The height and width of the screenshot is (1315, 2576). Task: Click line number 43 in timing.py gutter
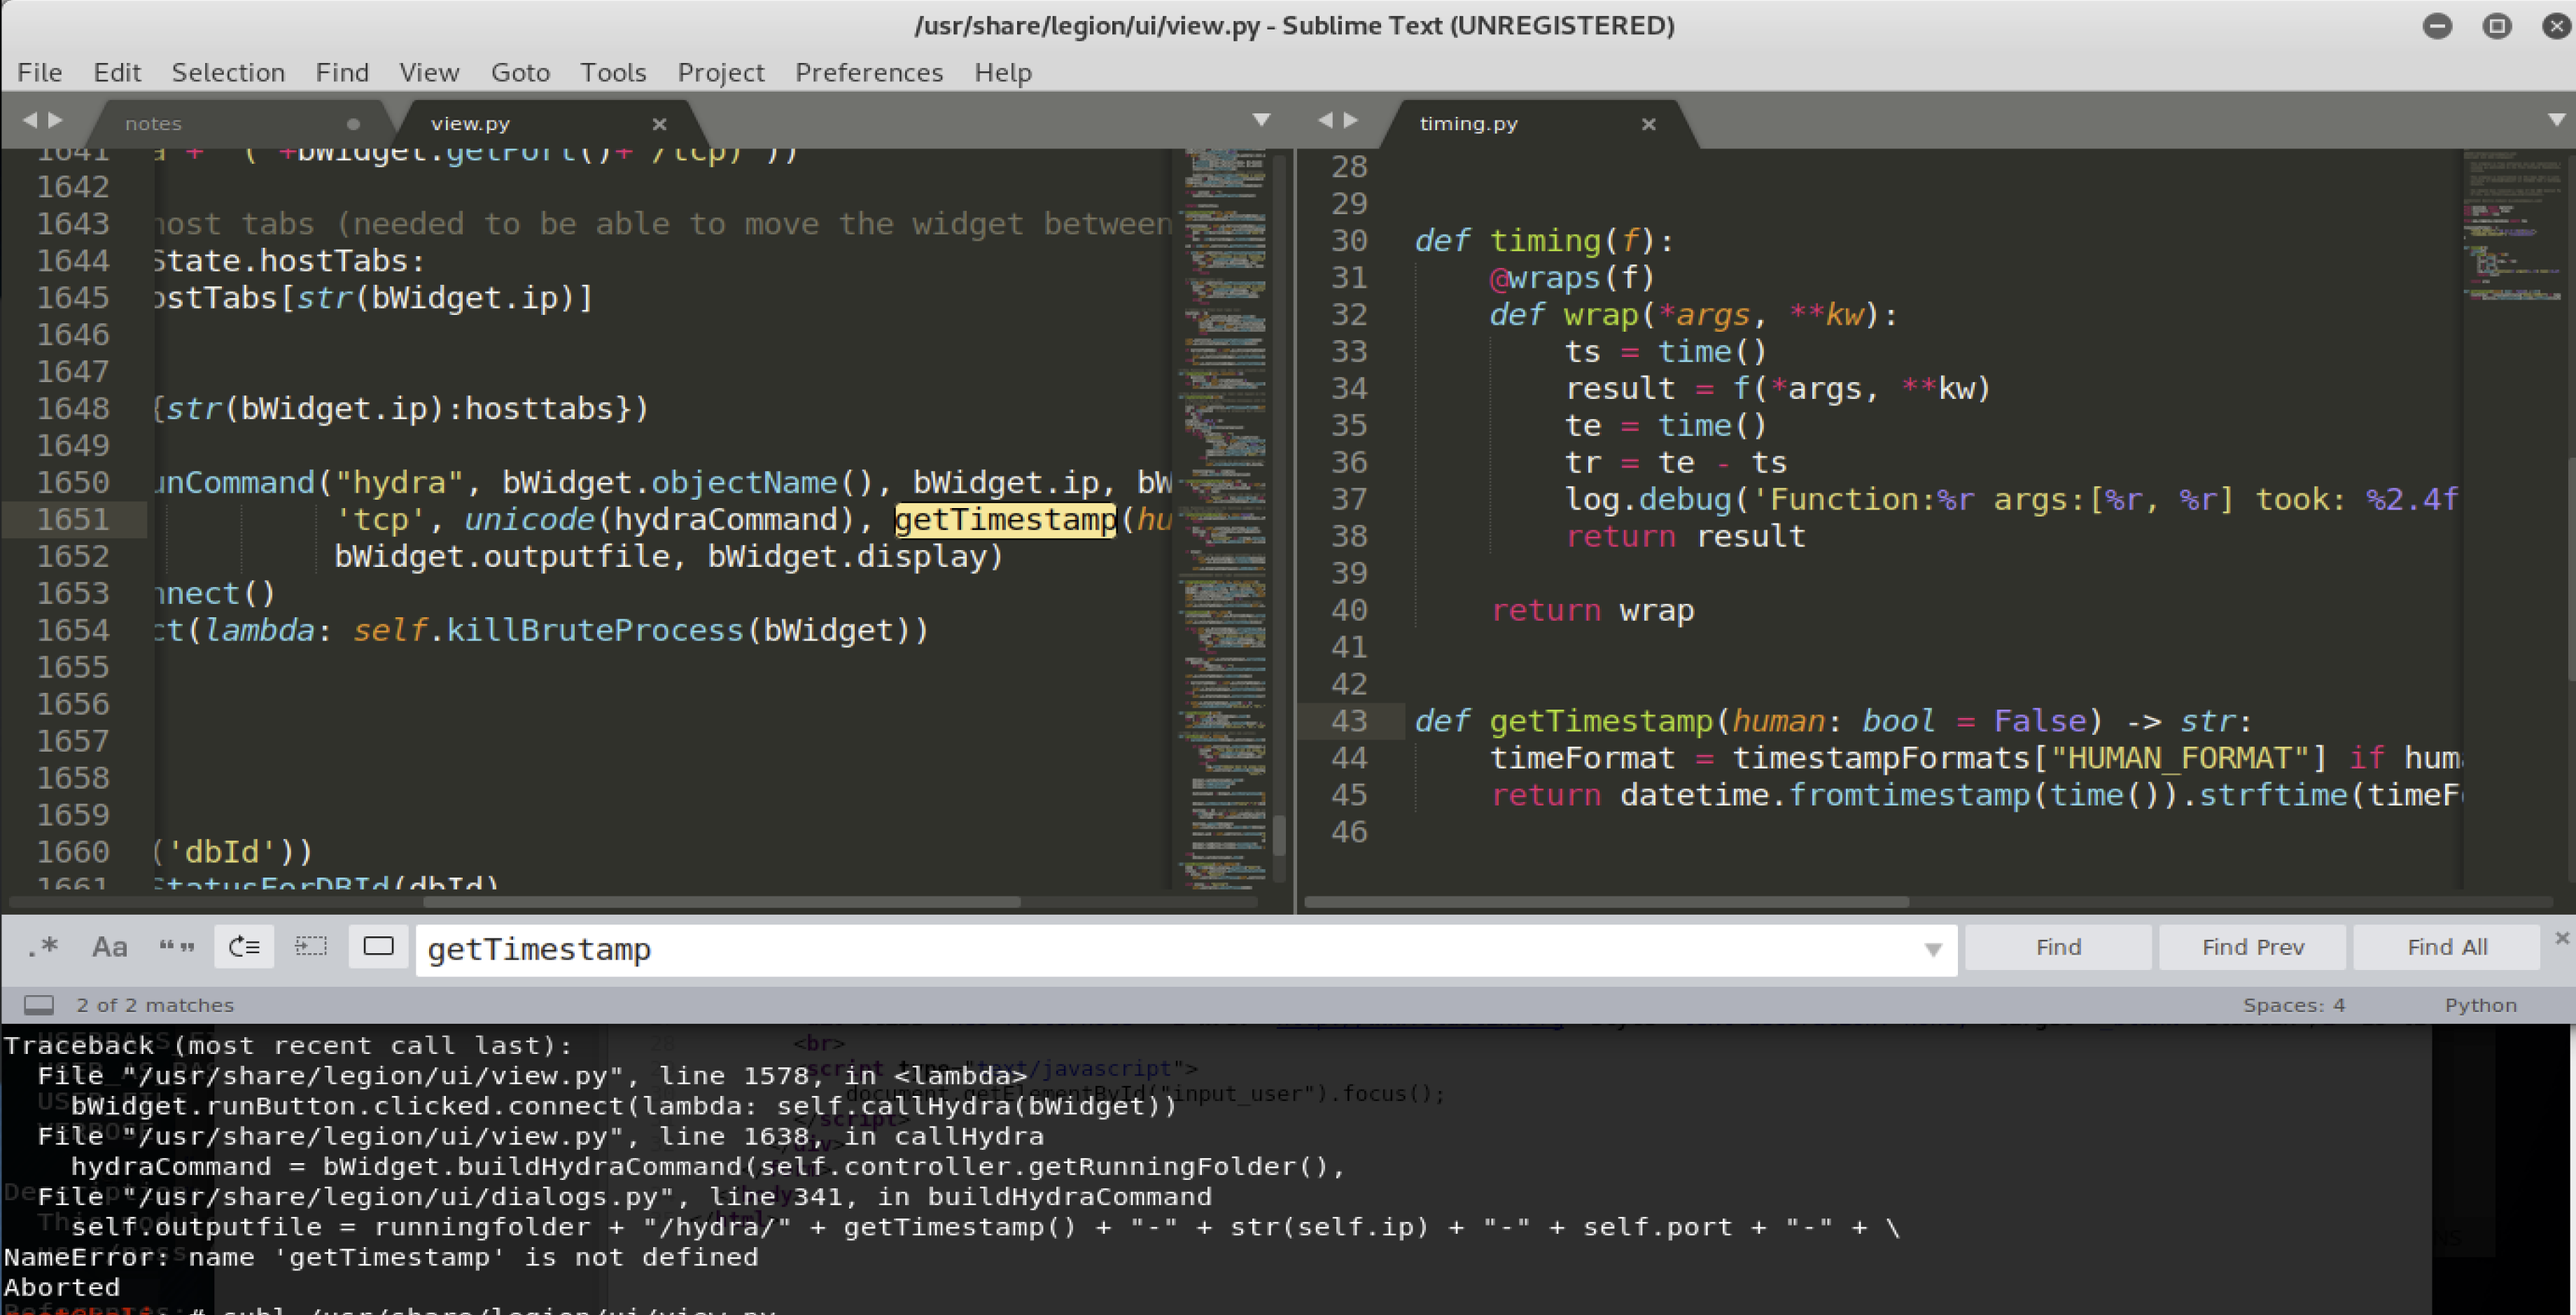pyautogui.click(x=1349, y=721)
